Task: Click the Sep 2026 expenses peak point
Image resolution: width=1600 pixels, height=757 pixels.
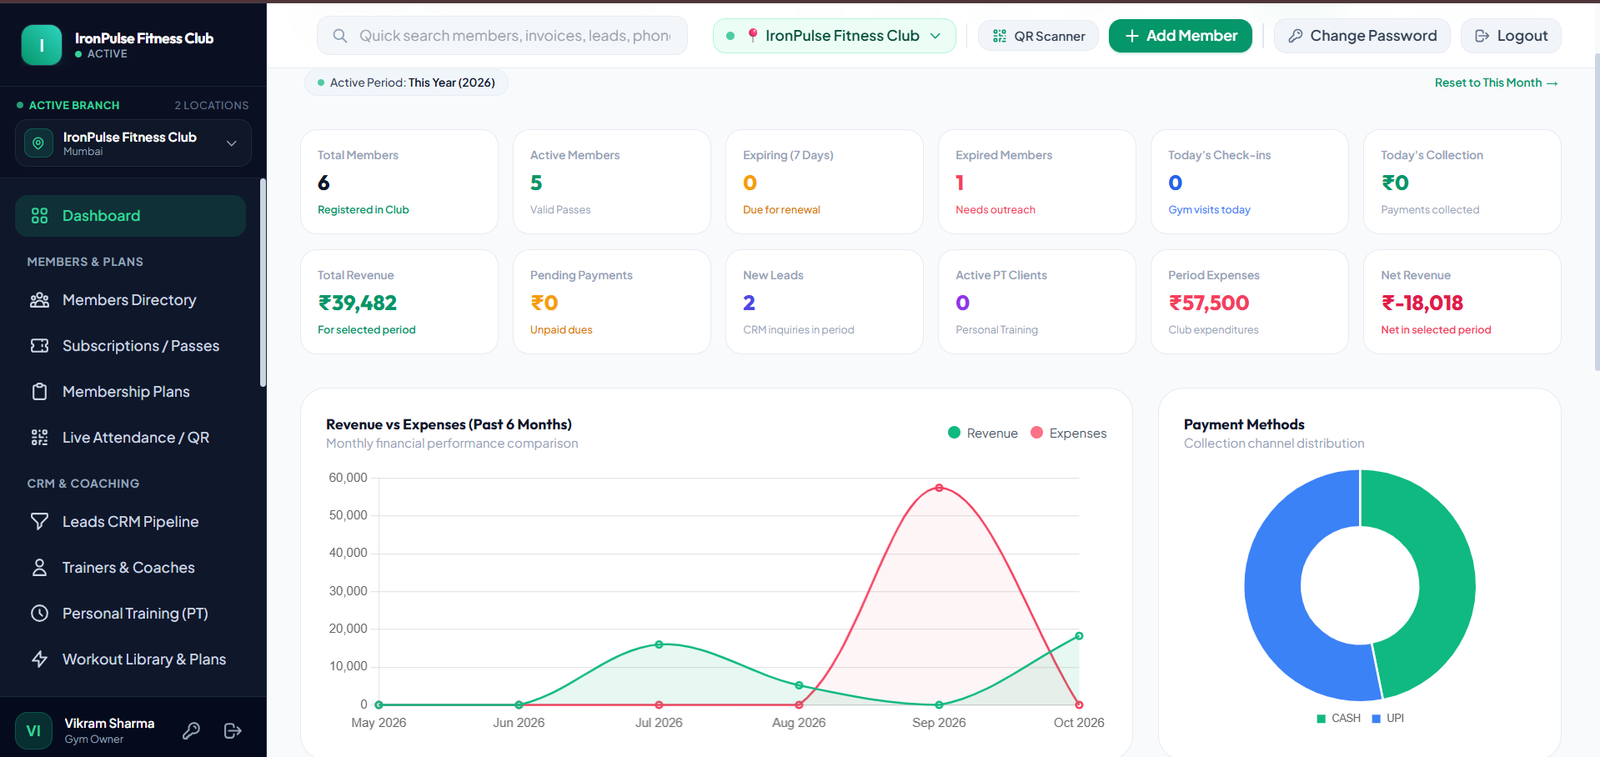Action: click(939, 488)
